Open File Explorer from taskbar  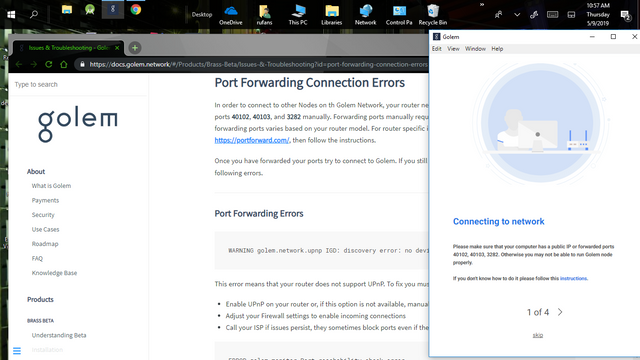(67, 9)
